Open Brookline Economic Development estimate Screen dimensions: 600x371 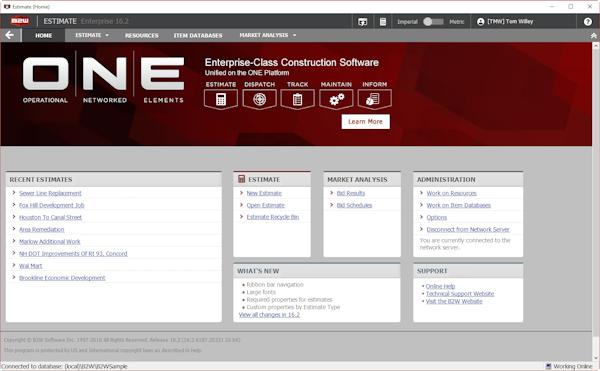point(62,278)
